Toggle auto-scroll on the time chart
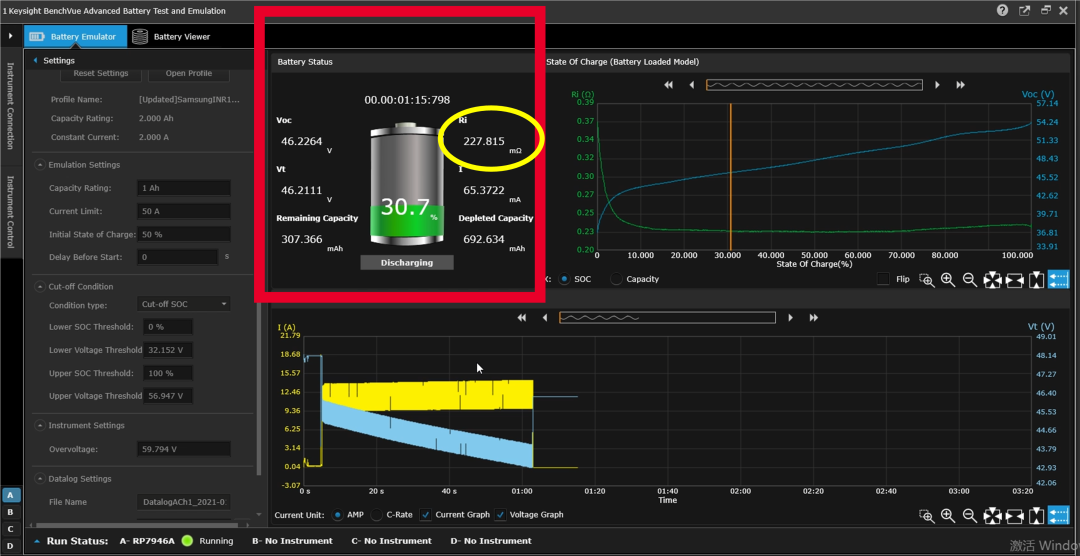1080x556 pixels. [x=1059, y=515]
